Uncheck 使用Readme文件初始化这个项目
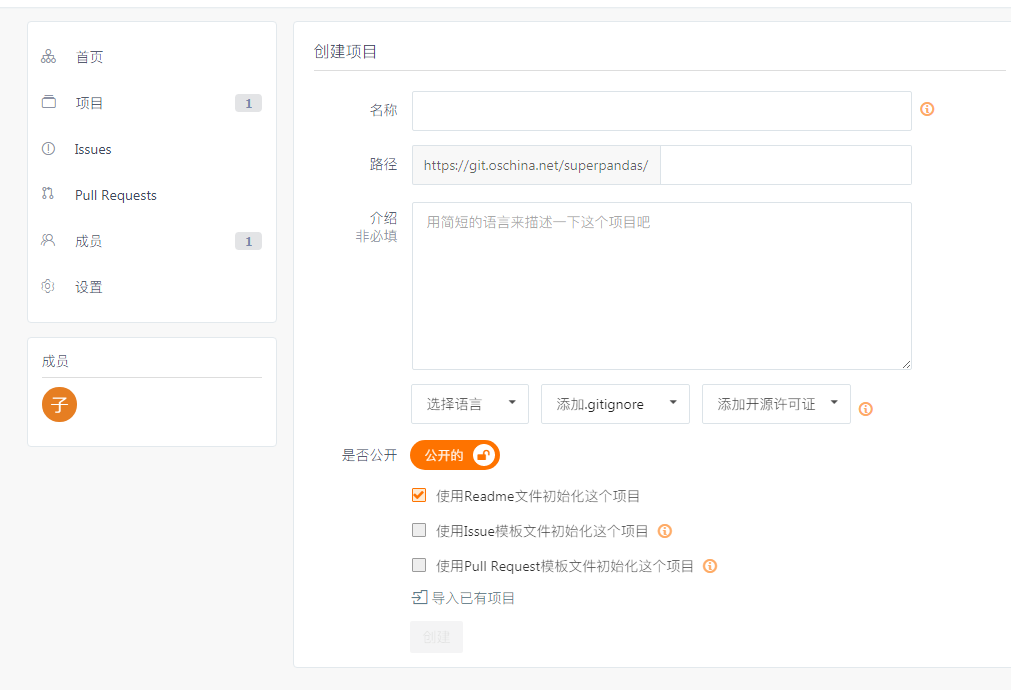This screenshot has height=690, width=1011. [x=419, y=495]
